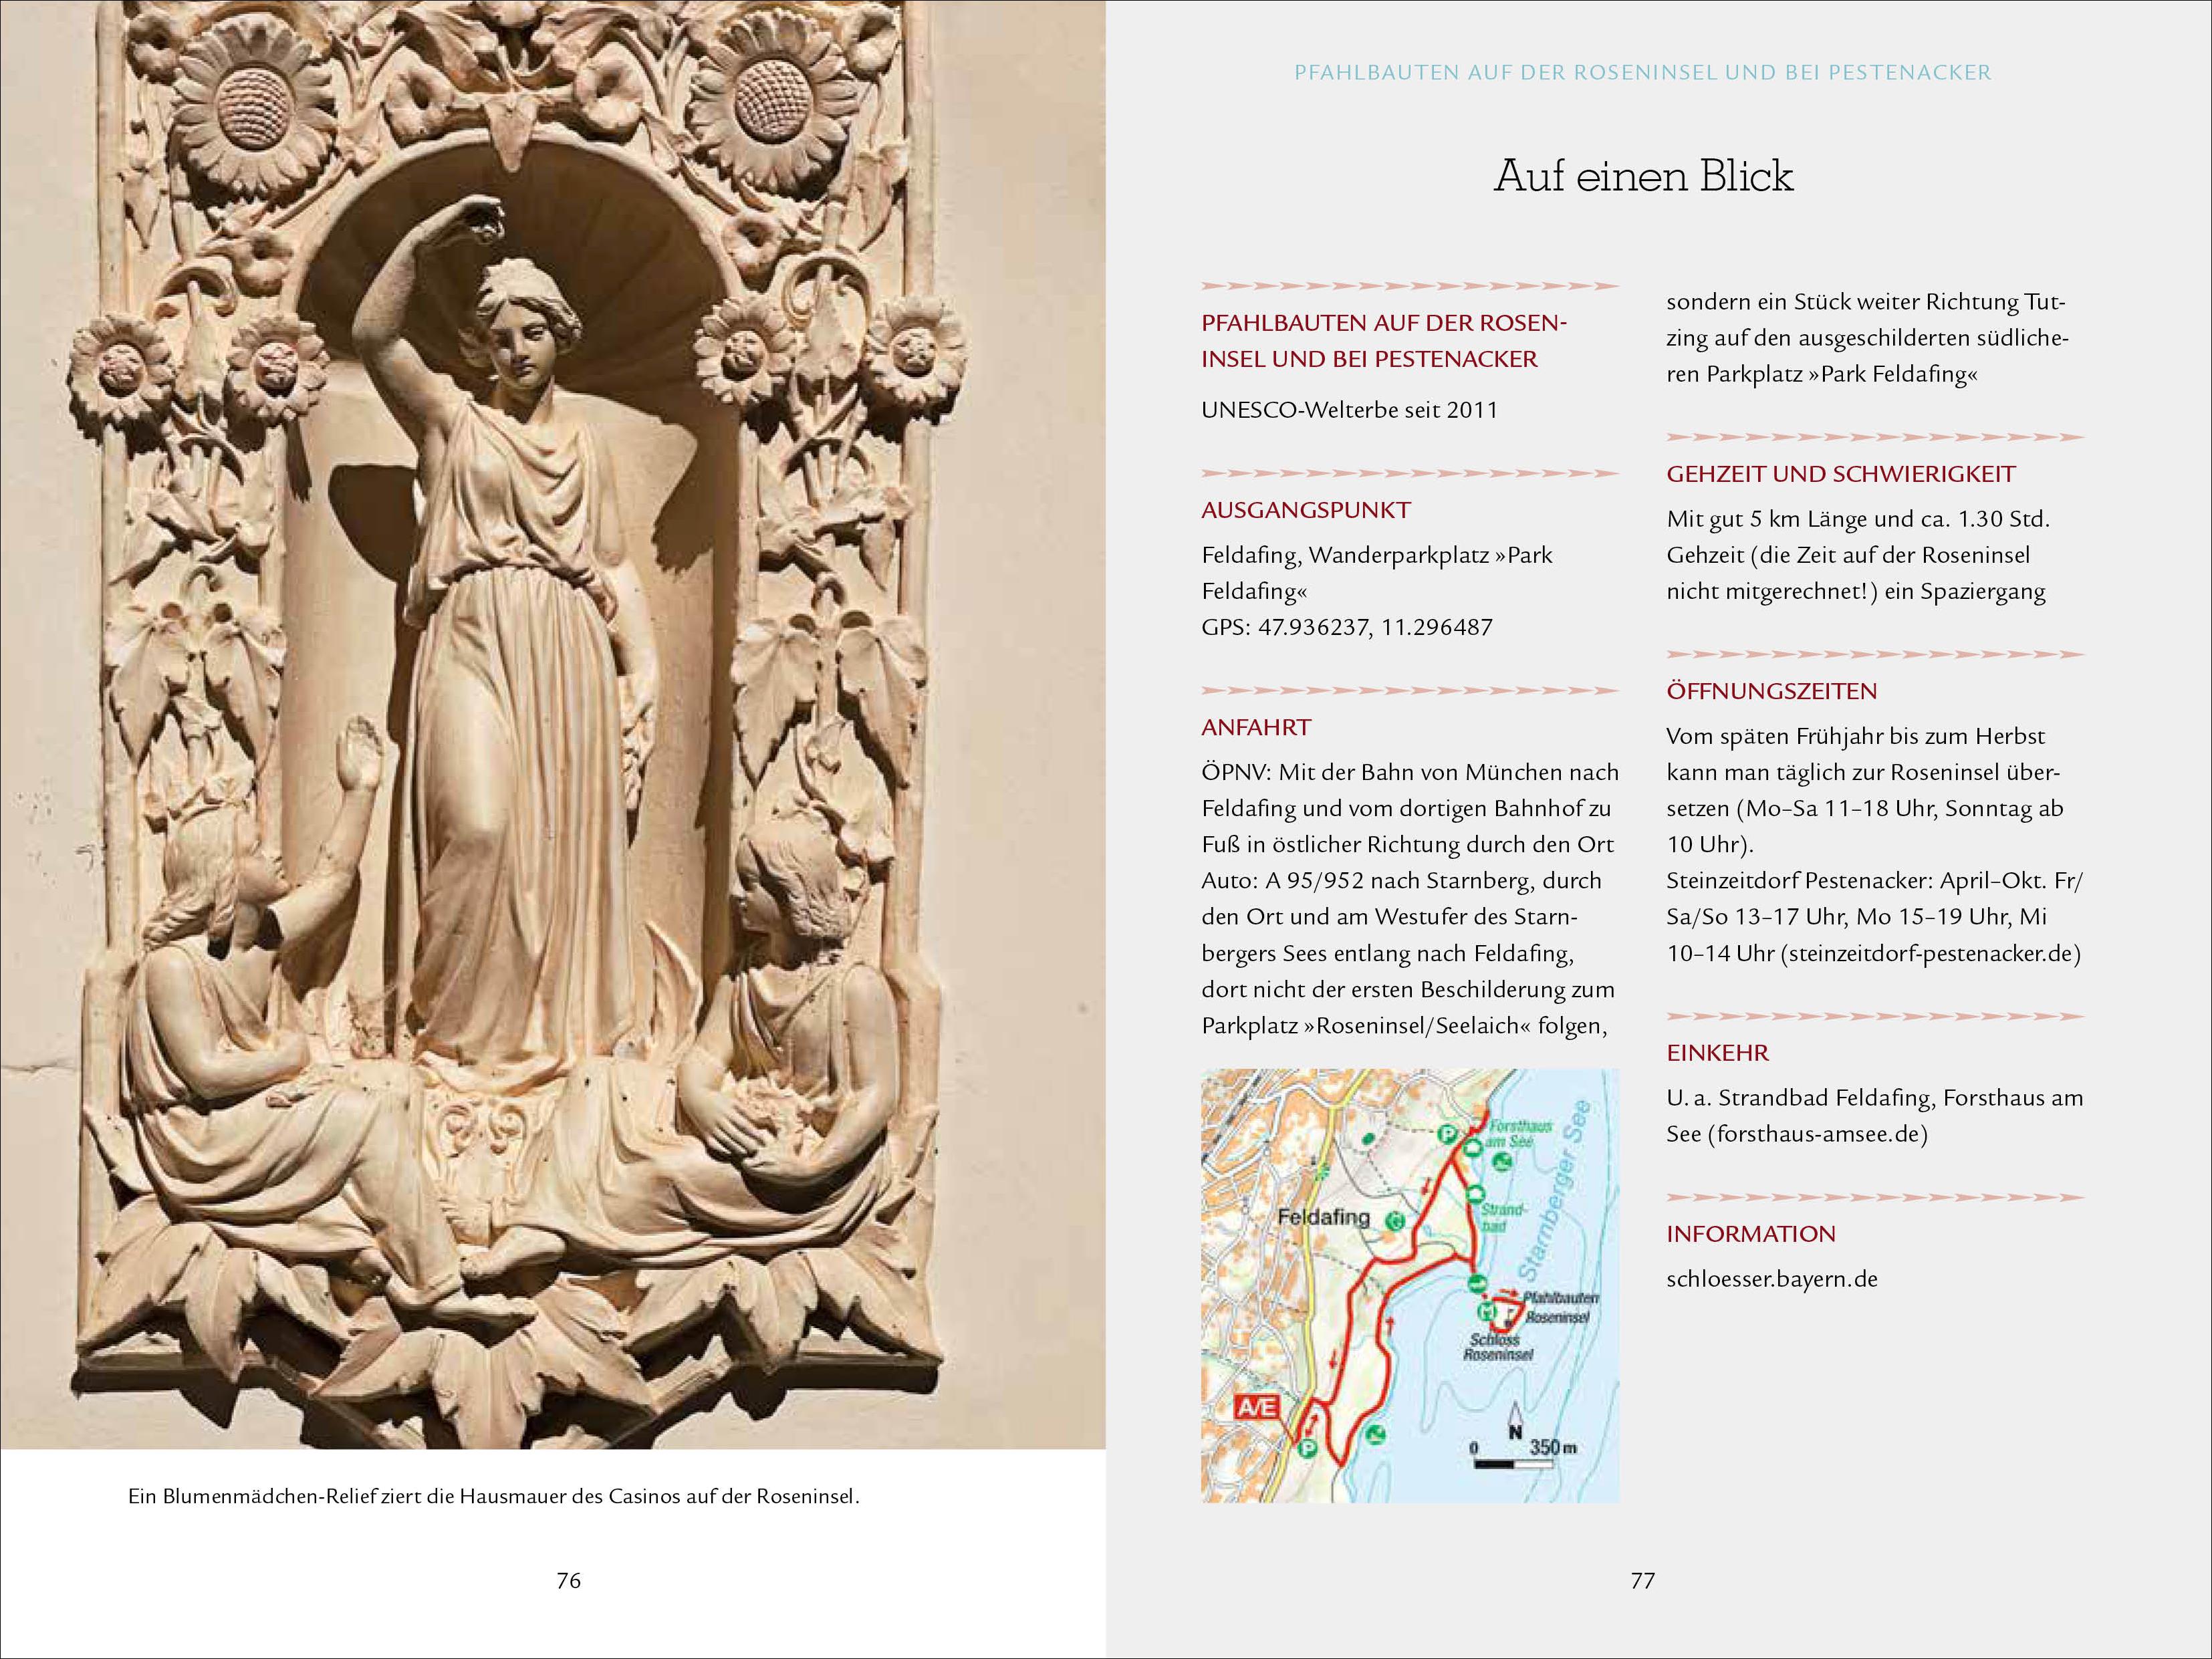Click the map scale bar showing 350 m

coord(1515,1463)
